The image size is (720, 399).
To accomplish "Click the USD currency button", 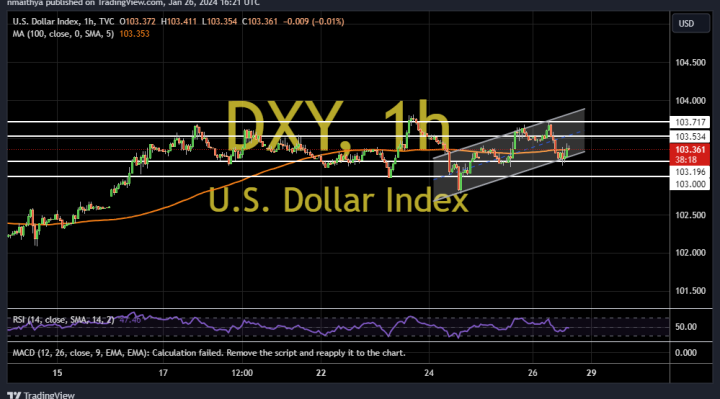I will 691,23.
